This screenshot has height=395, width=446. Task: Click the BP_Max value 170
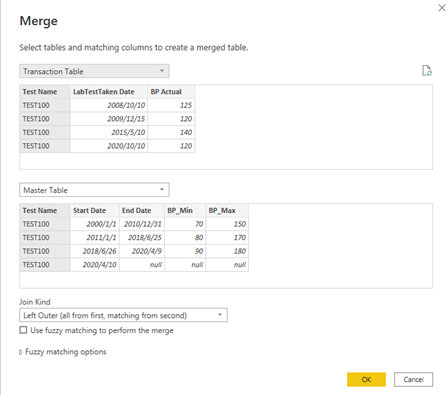click(227, 237)
